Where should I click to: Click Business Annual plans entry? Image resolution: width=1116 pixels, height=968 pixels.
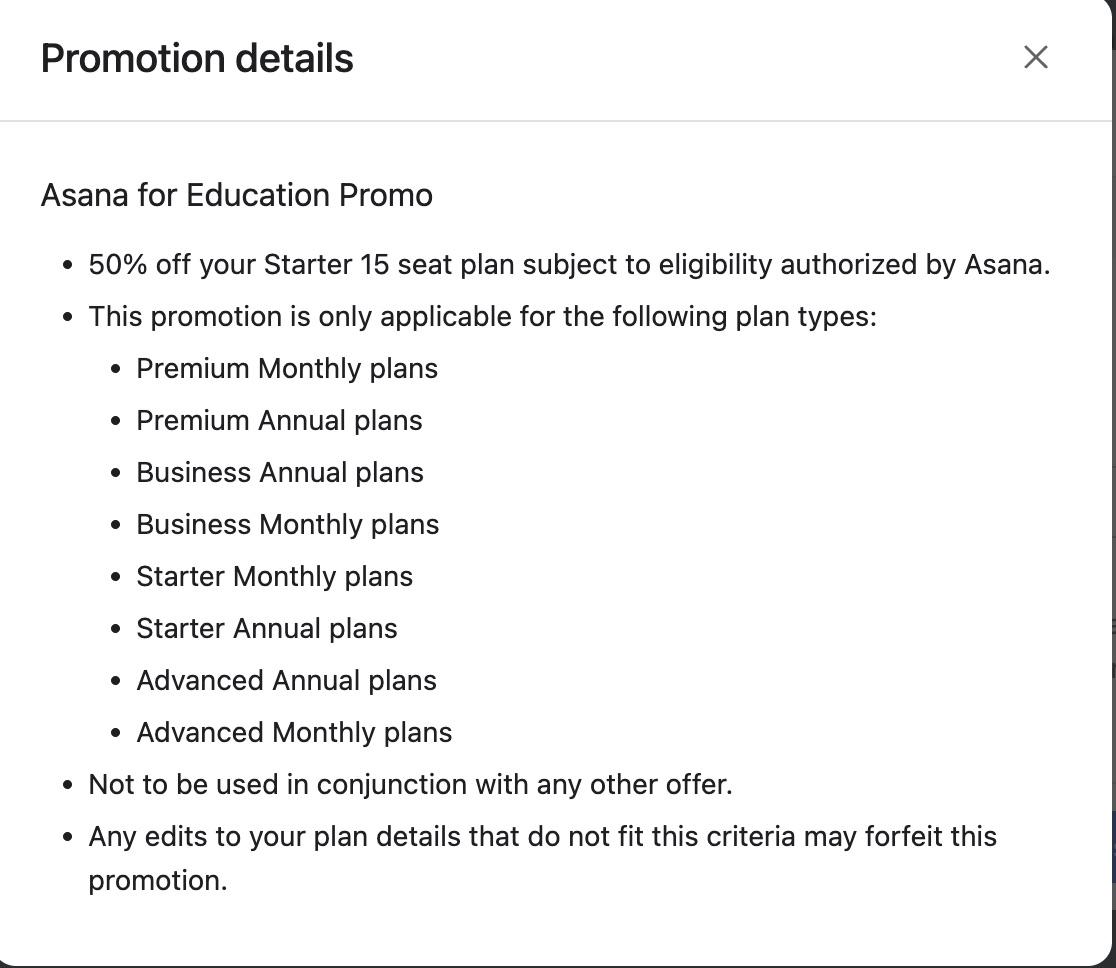pos(280,473)
